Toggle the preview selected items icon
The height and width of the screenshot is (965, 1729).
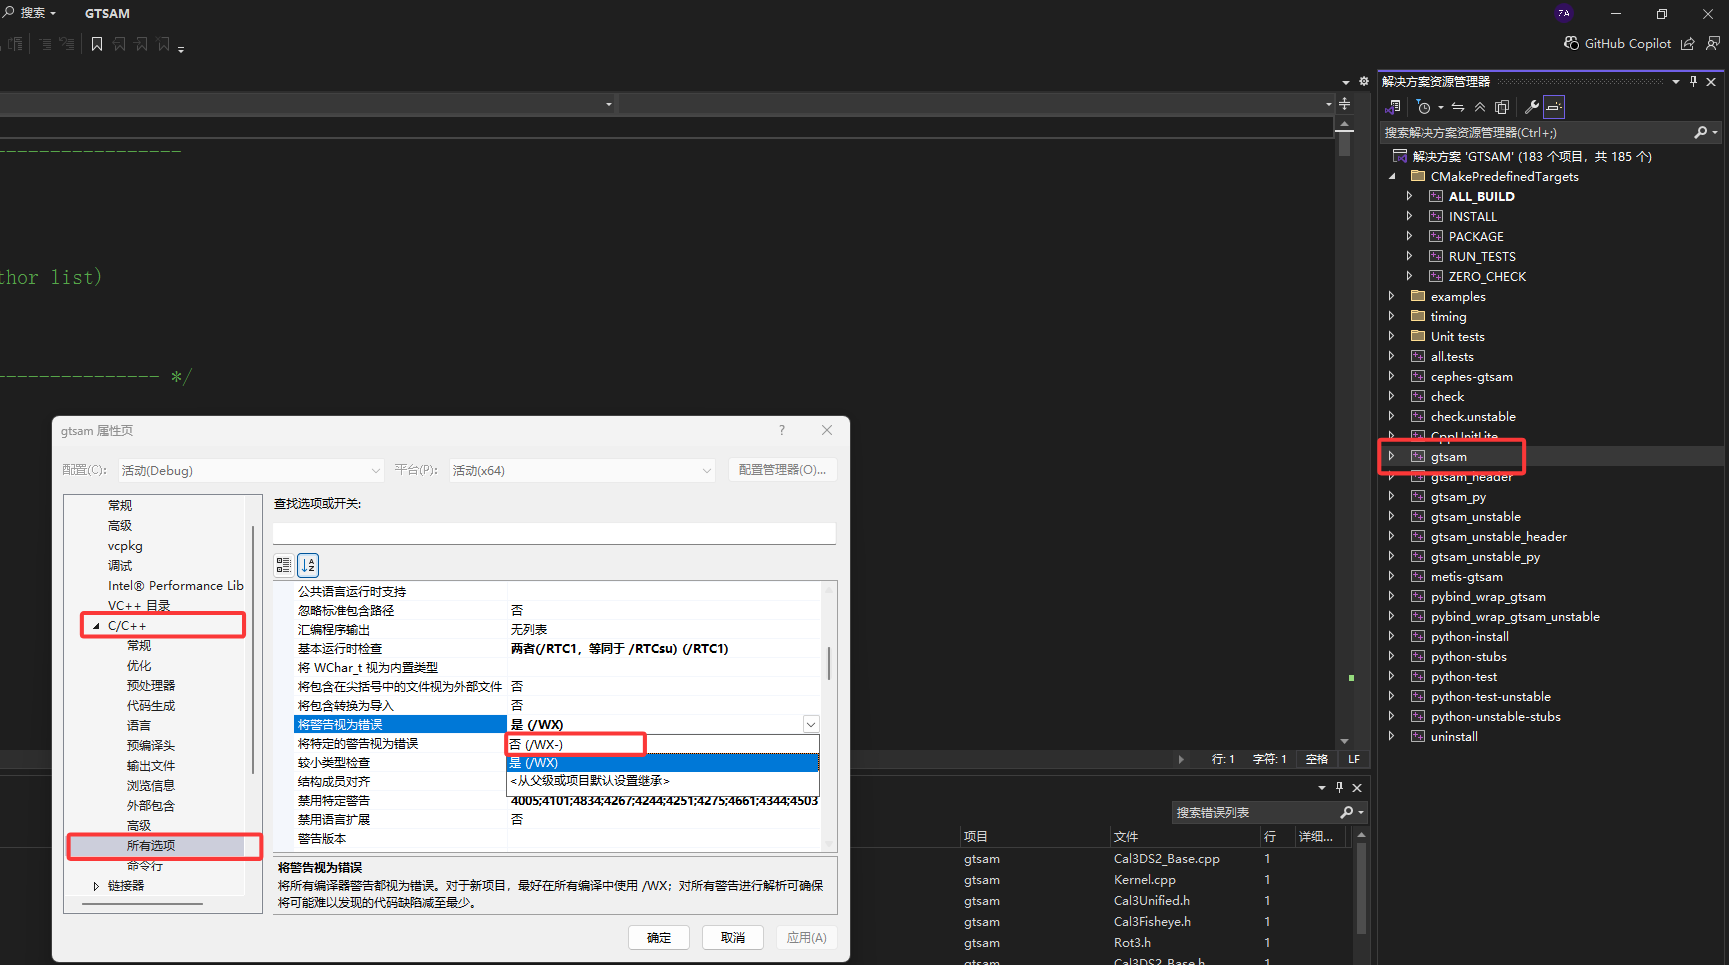1554,107
